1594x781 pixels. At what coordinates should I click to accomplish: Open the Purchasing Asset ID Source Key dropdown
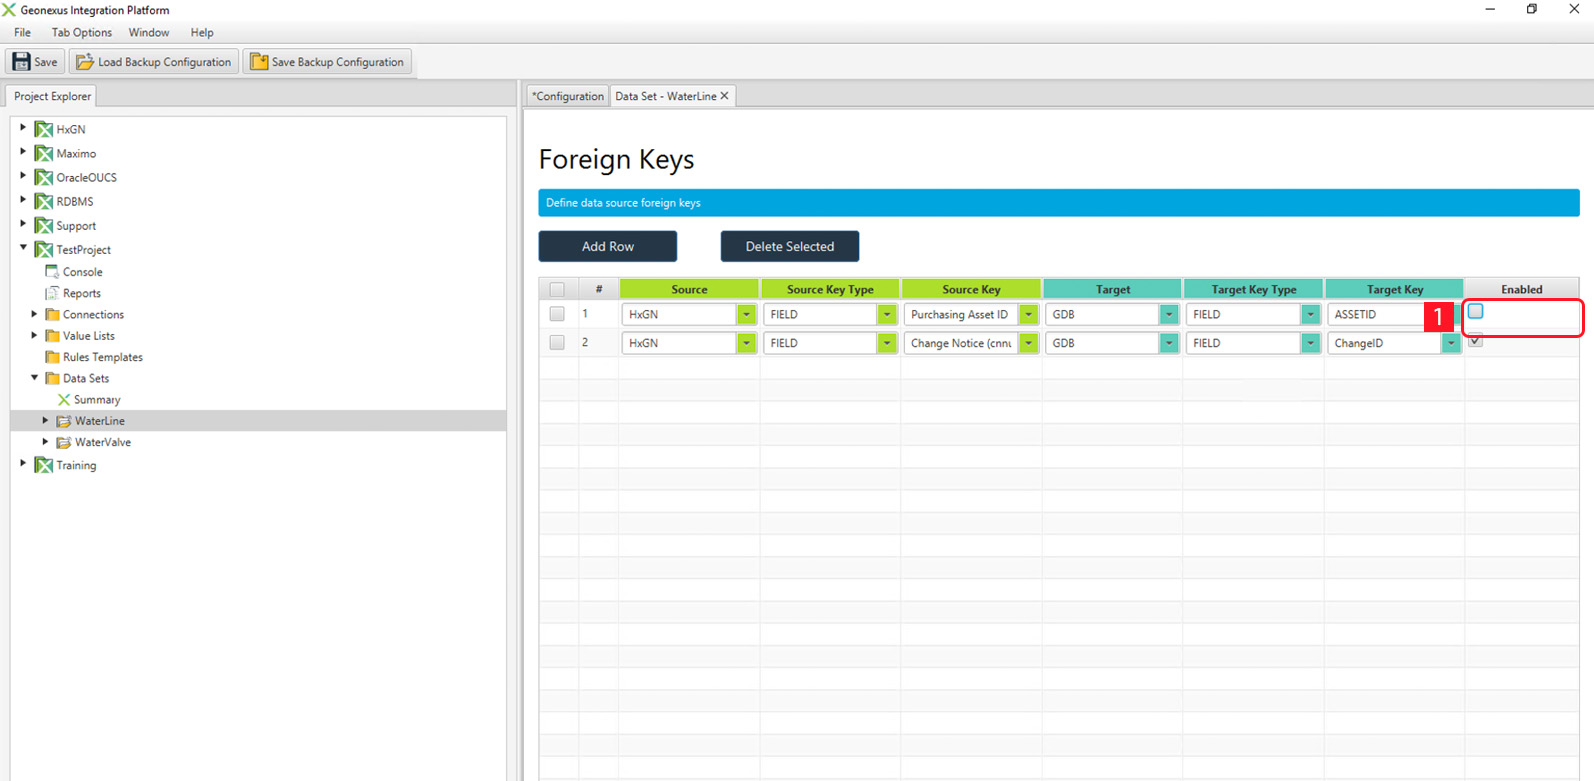point(1028,314)
